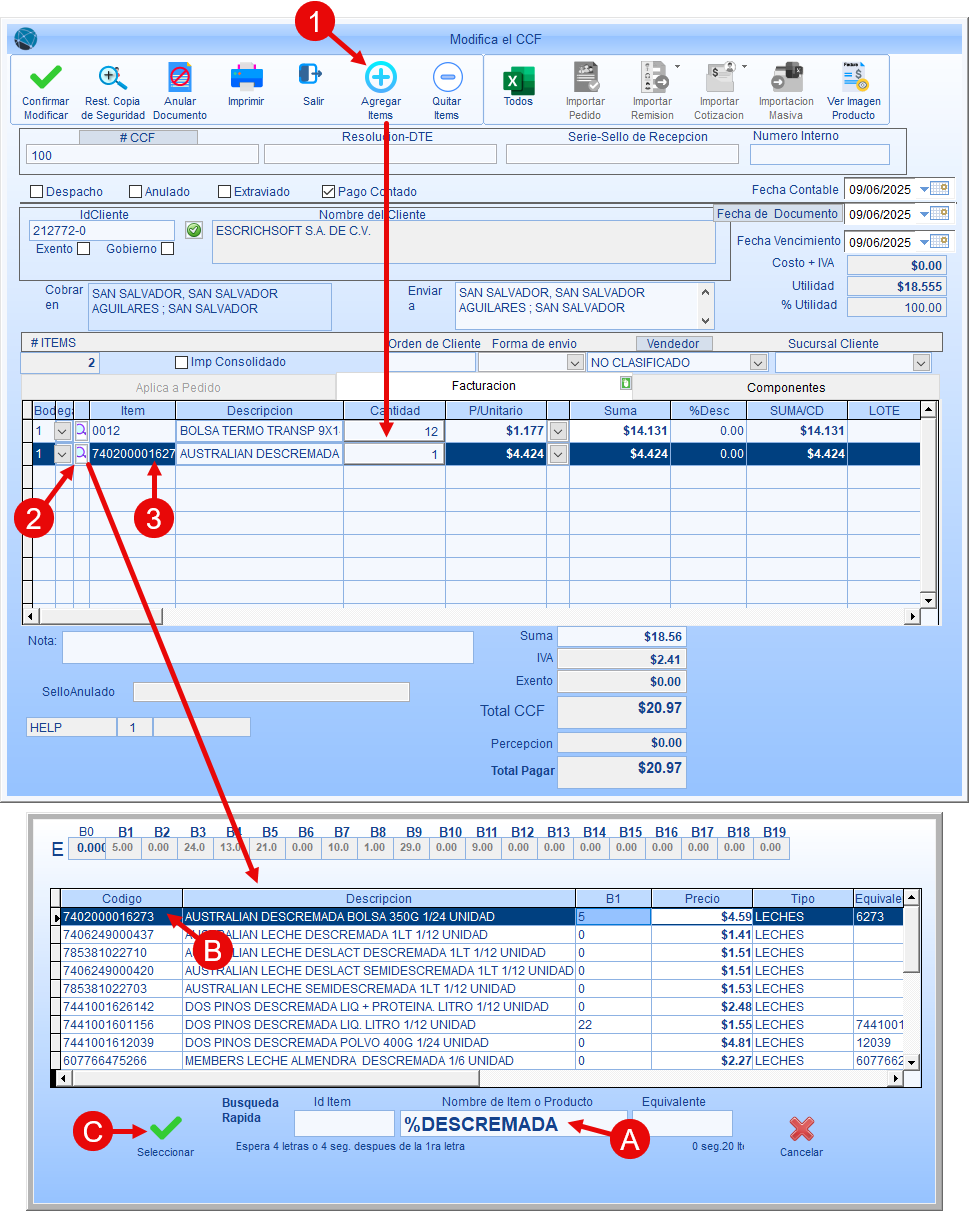
Task: Click Agregar Items plus icon
Action: (381, 77)
